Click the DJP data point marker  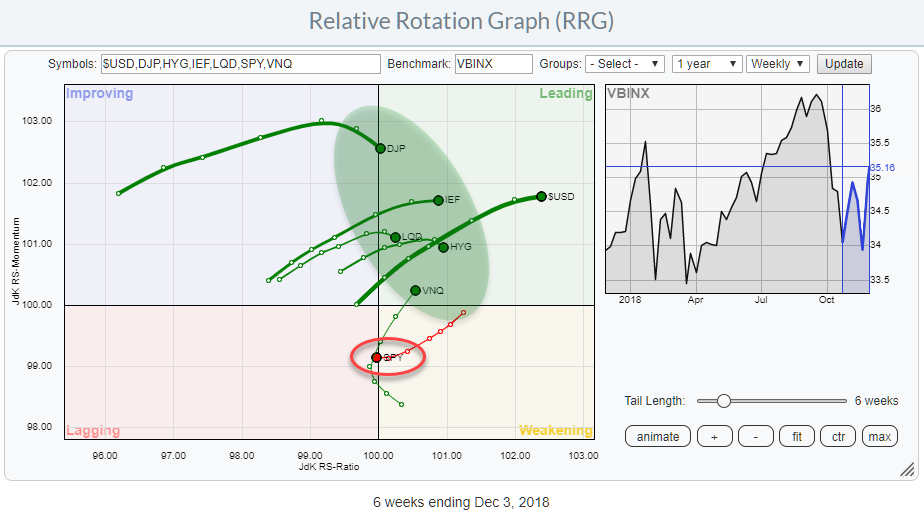click(380, 148)
